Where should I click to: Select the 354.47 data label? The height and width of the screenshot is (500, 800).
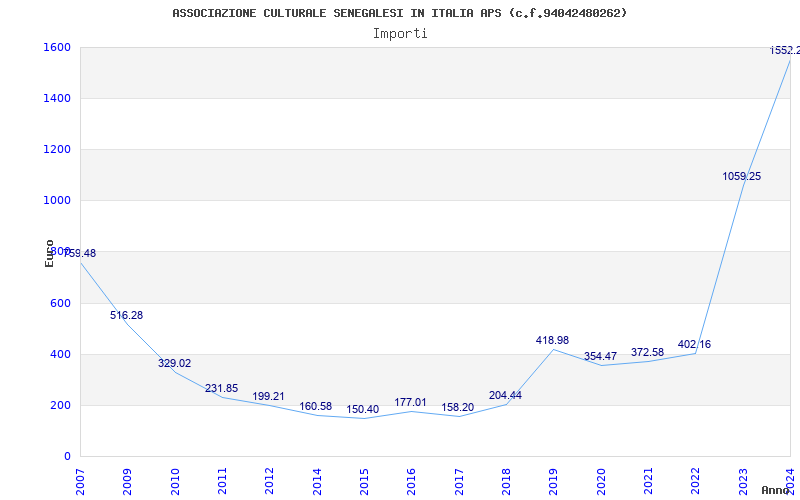(x=601, y=356)
